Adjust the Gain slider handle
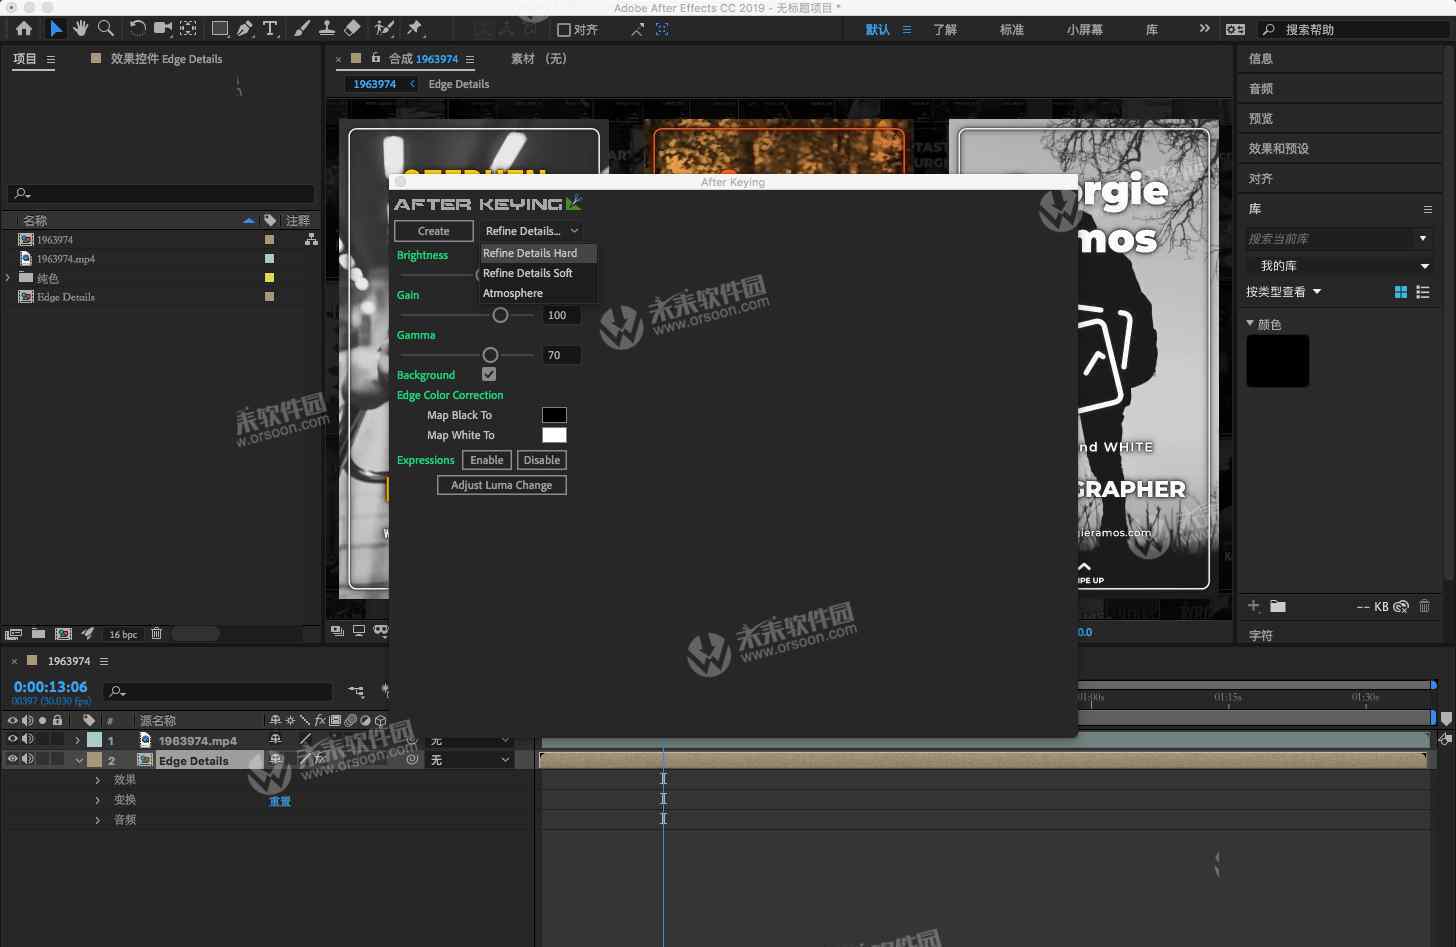 click(500, 315)
